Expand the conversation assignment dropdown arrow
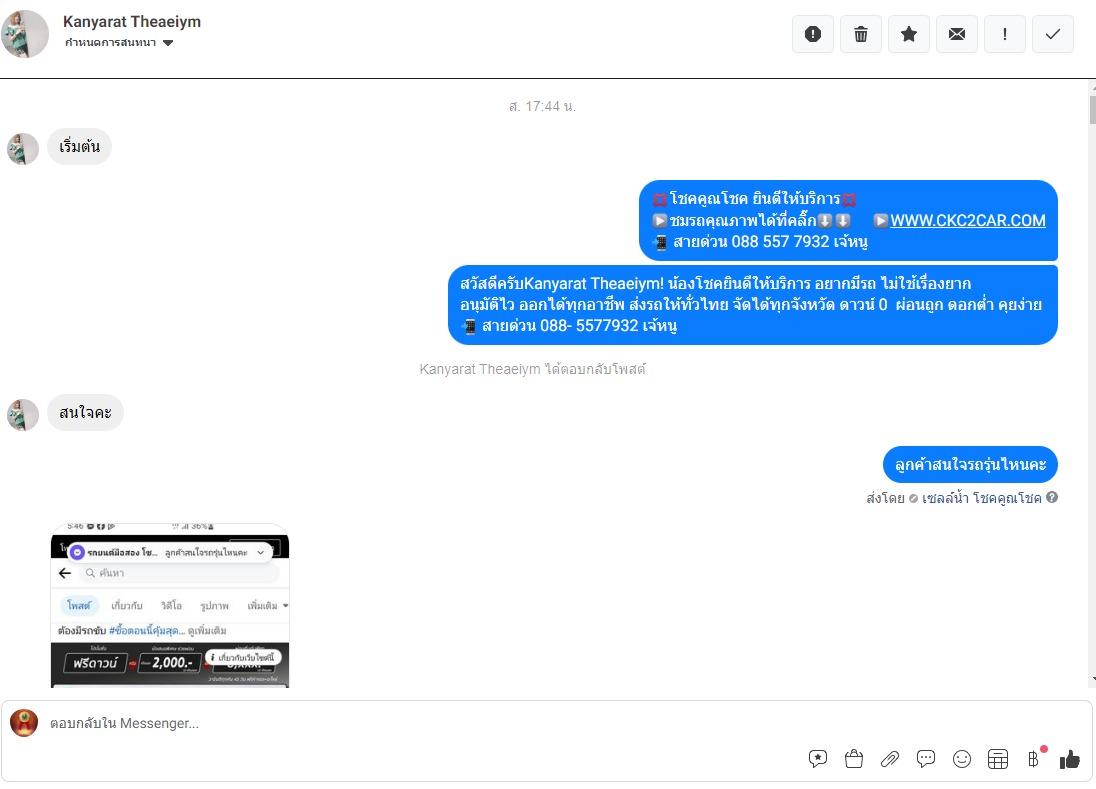The height and width of the screenshot is (789, 1096). point(168,43)
